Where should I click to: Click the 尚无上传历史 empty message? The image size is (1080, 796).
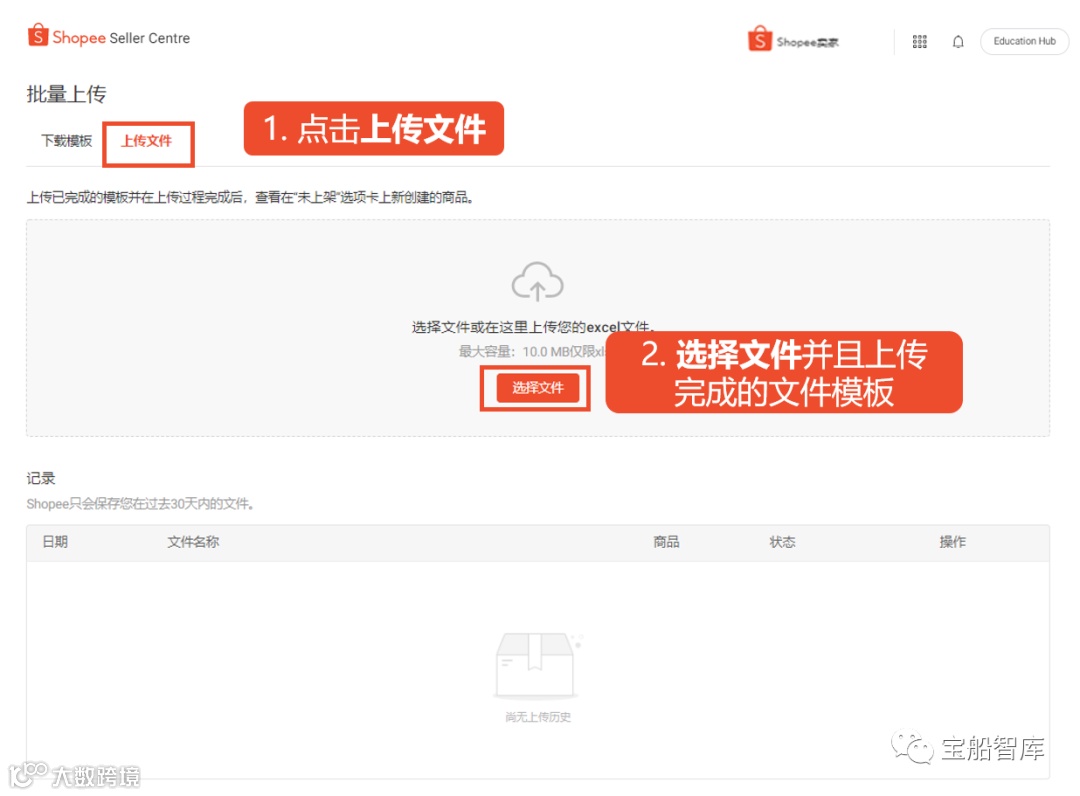pyautogui.click(x=538, y=718)
